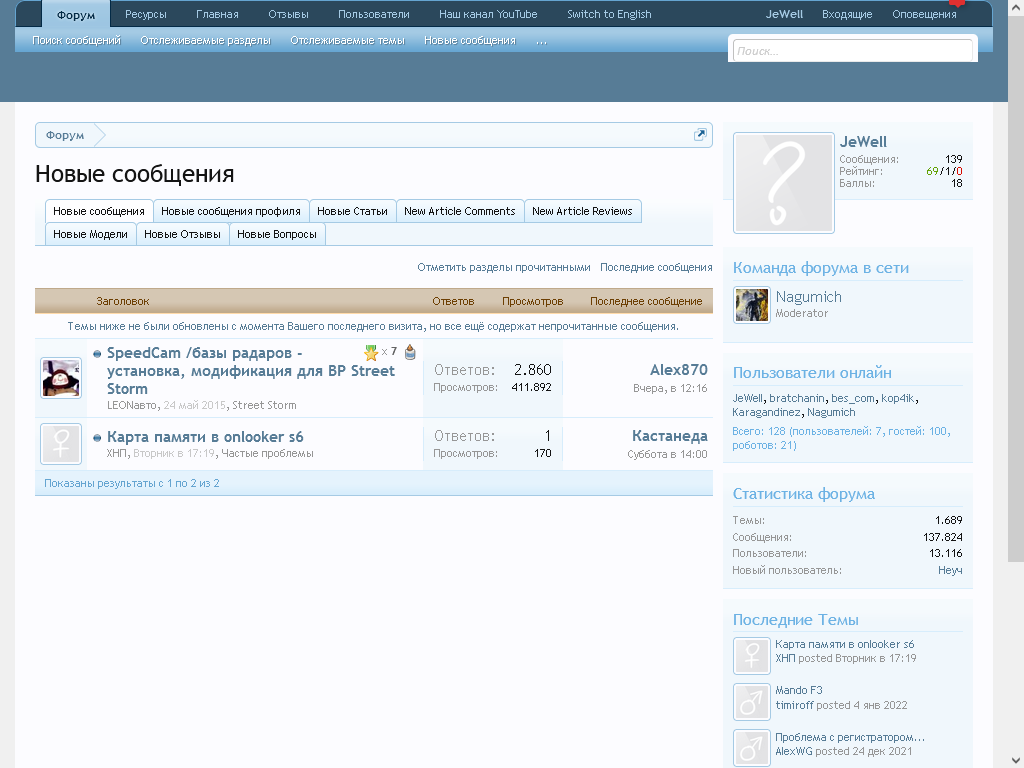Click the ХНП avatar in the thread list
The image size is (1024, 768).
(x=61, y=444)
